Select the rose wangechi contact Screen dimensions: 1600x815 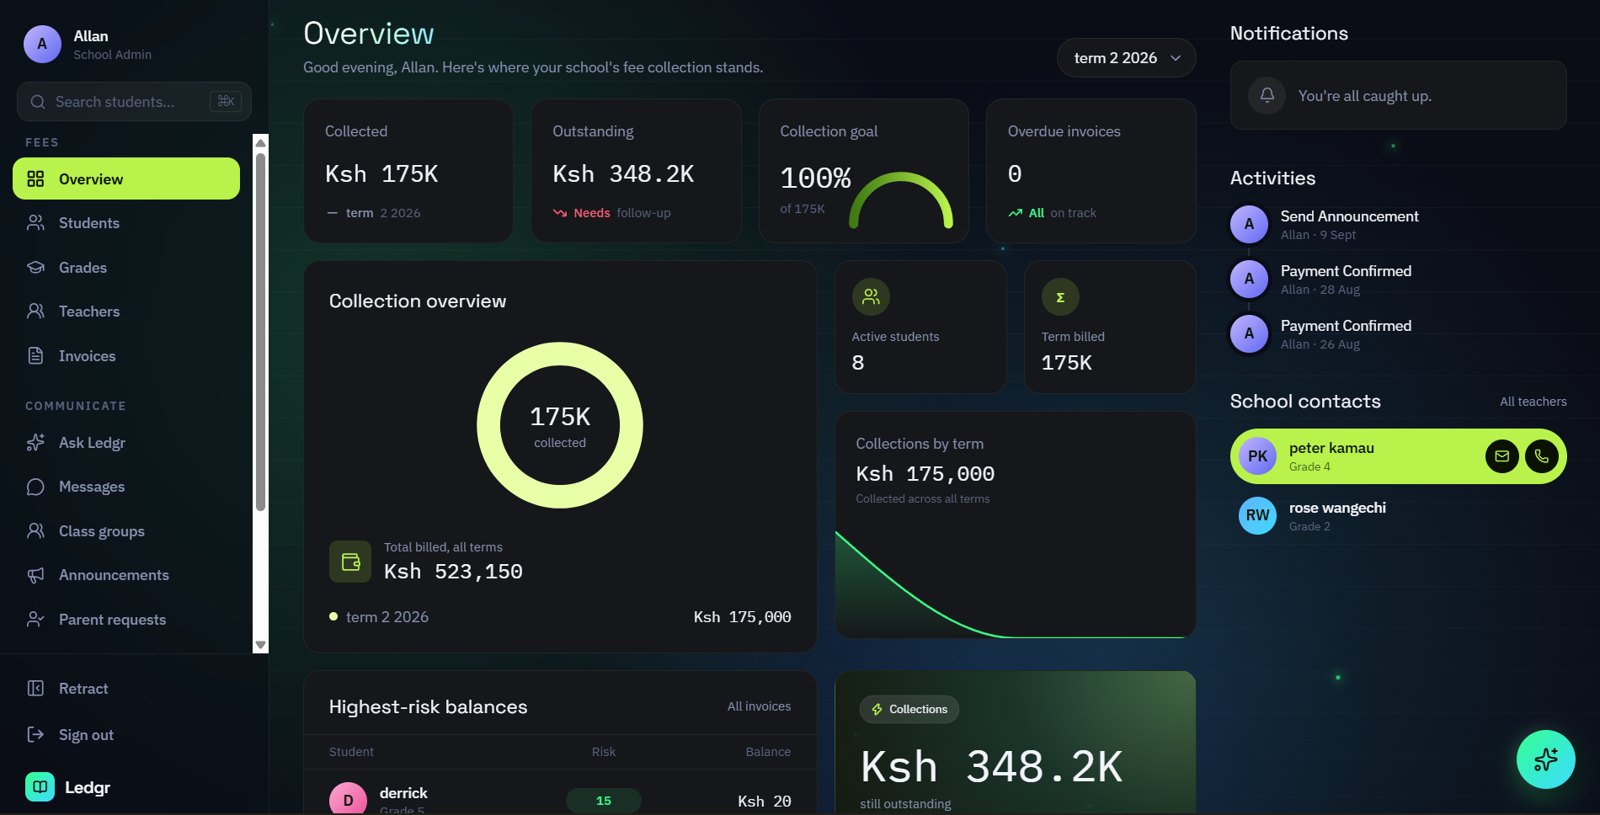(1398, 516)
